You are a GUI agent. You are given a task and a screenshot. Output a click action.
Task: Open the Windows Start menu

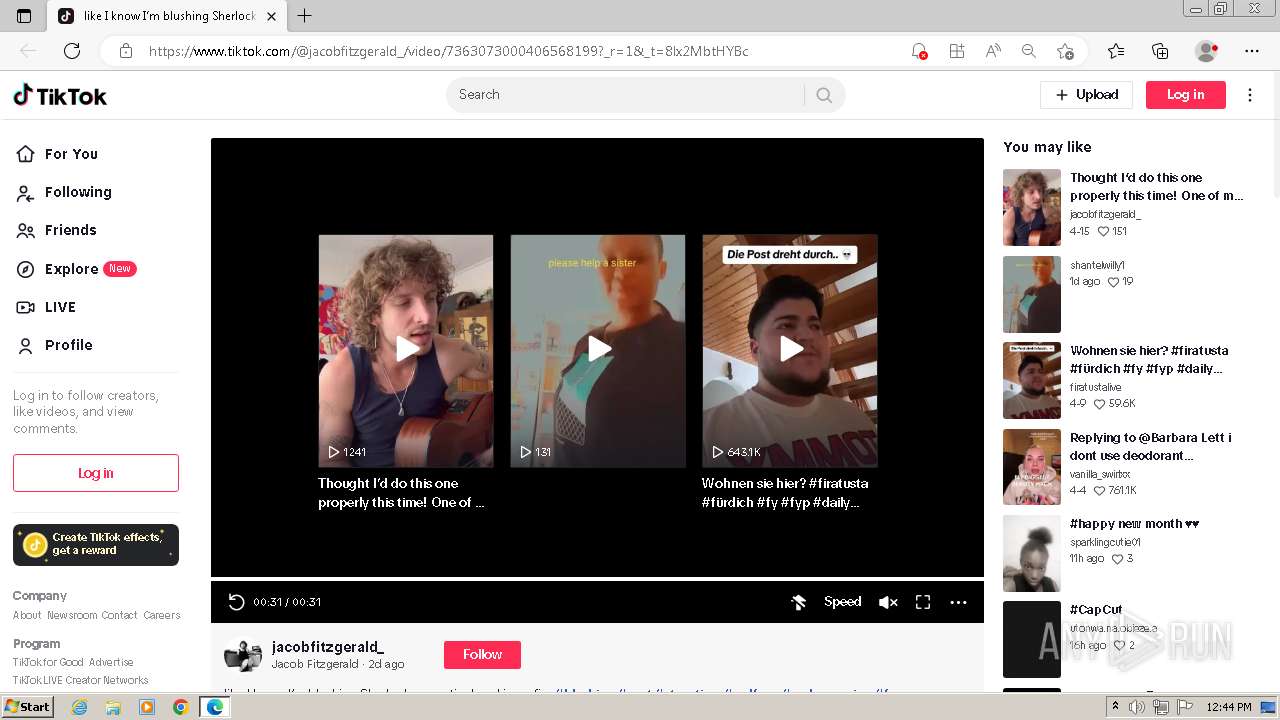click(27, 707)
